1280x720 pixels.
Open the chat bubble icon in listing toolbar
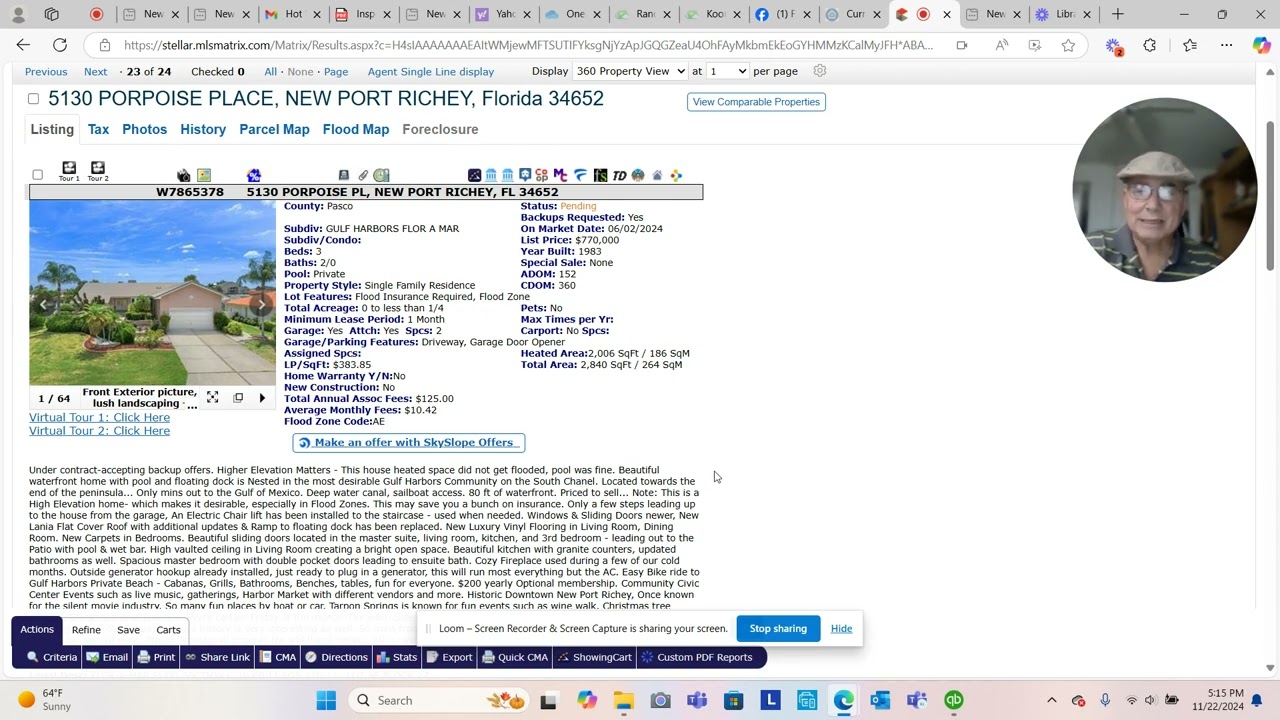(x=524, y=175)
